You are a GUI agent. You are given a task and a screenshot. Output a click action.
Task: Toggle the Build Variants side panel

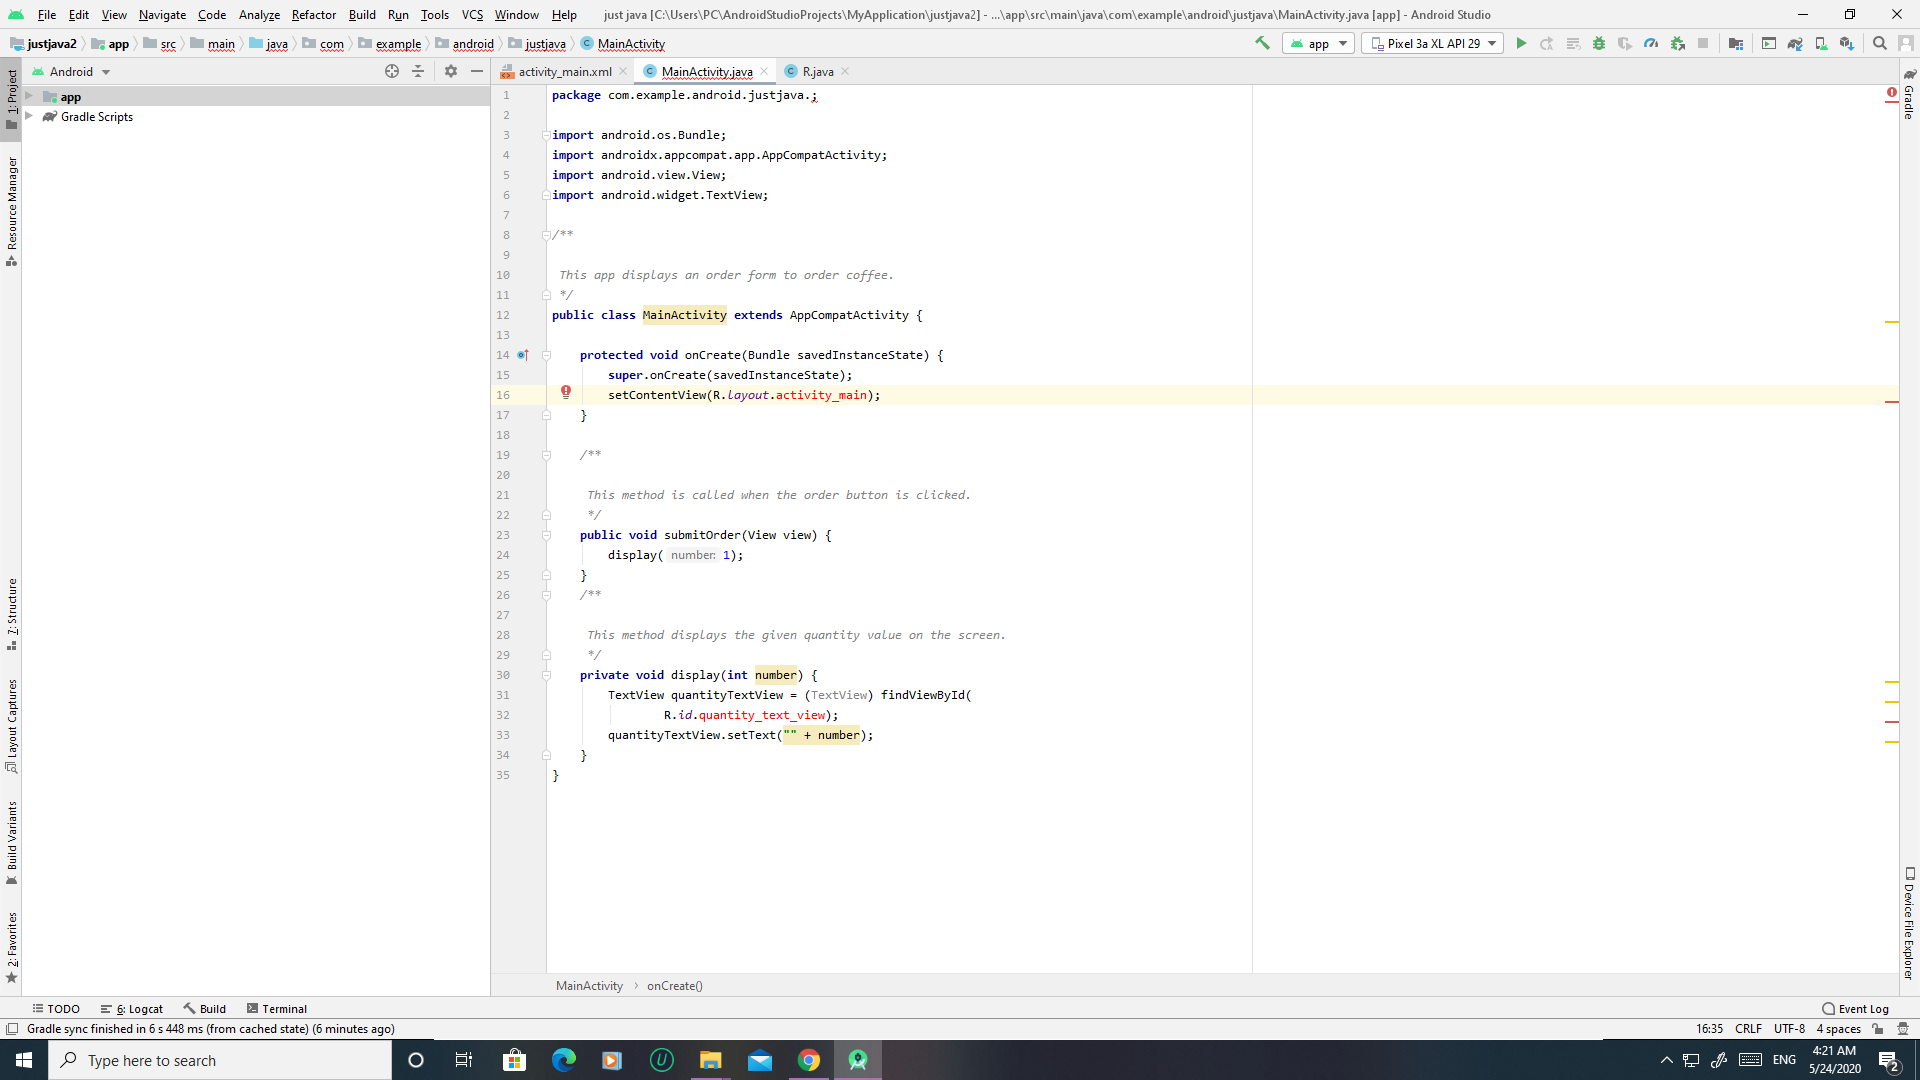click(12, 842)
